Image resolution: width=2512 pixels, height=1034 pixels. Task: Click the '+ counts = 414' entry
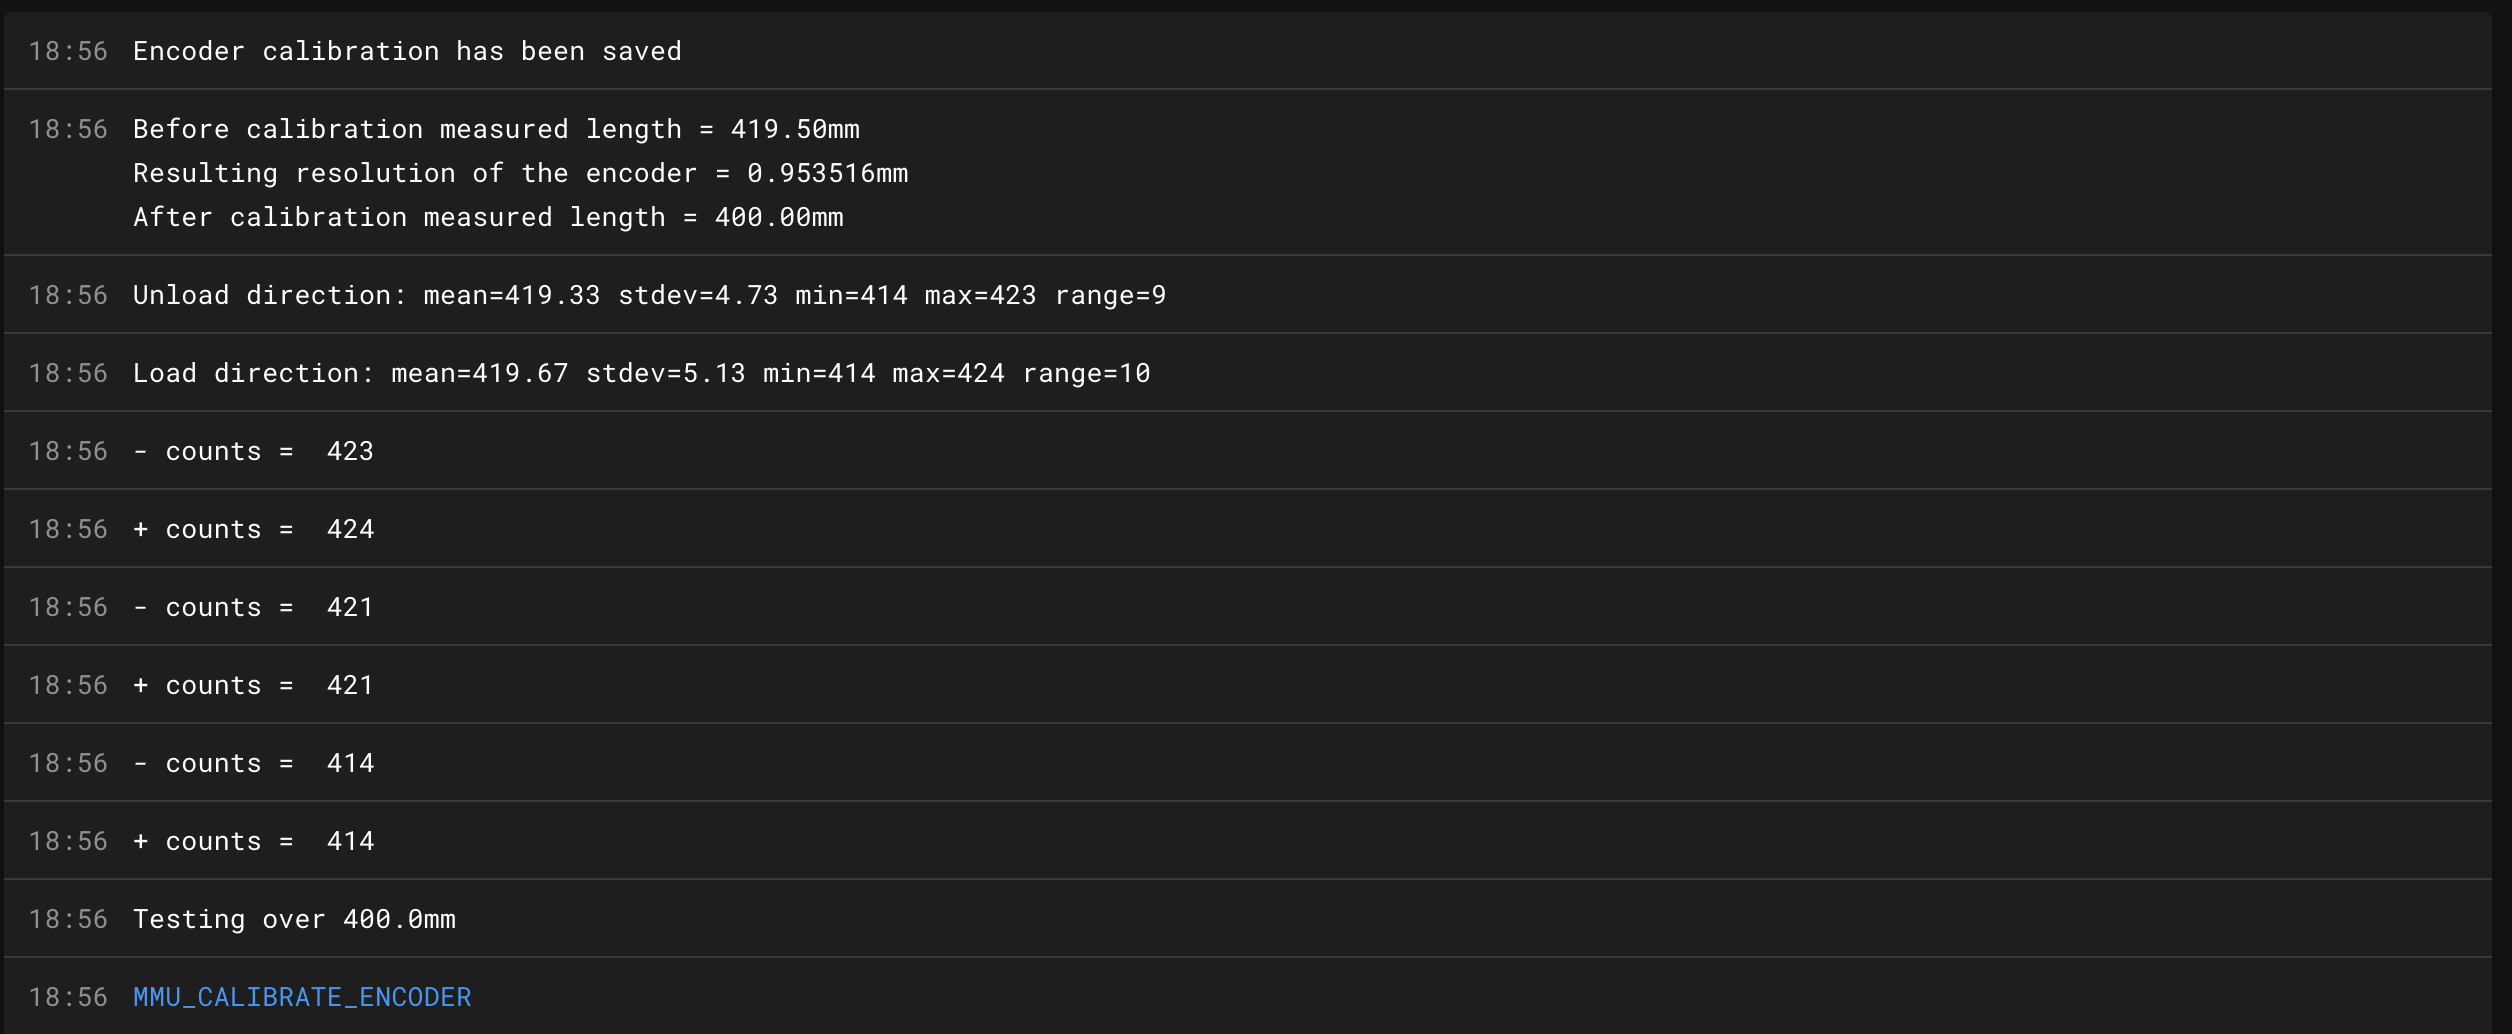pos(253,841)
